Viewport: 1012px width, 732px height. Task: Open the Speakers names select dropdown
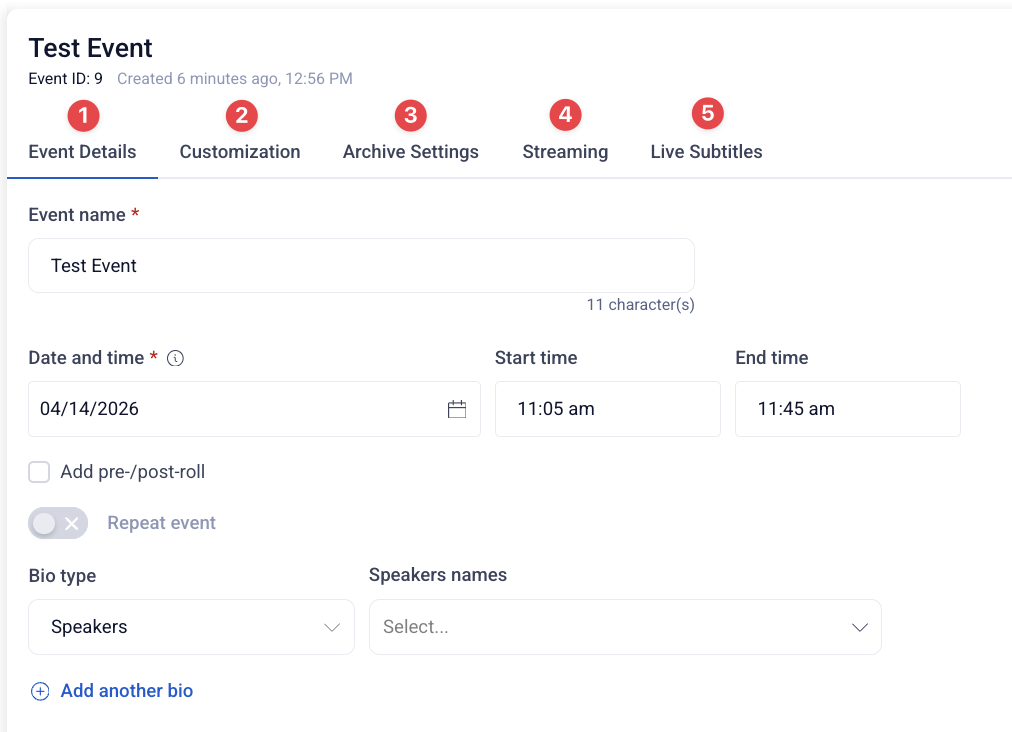tap(625, 627)
